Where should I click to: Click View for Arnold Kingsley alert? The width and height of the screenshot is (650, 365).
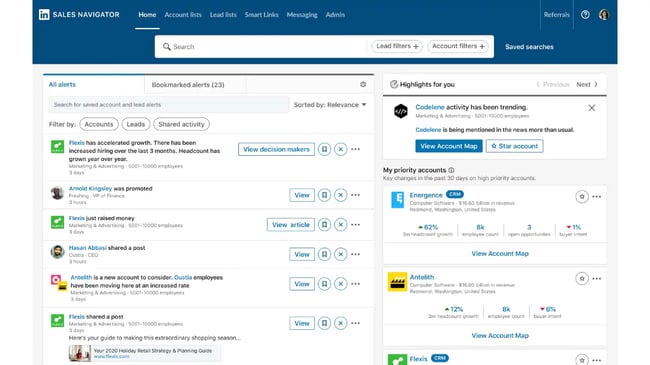pyautogui.click(x=302, y=195)
